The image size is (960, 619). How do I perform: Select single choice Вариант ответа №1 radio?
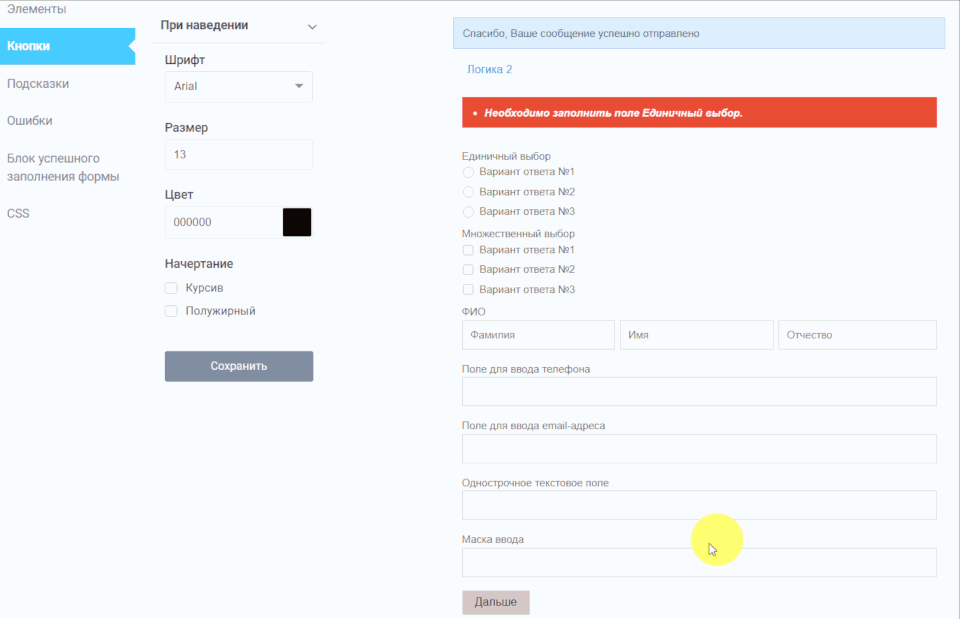pos(468,172)
